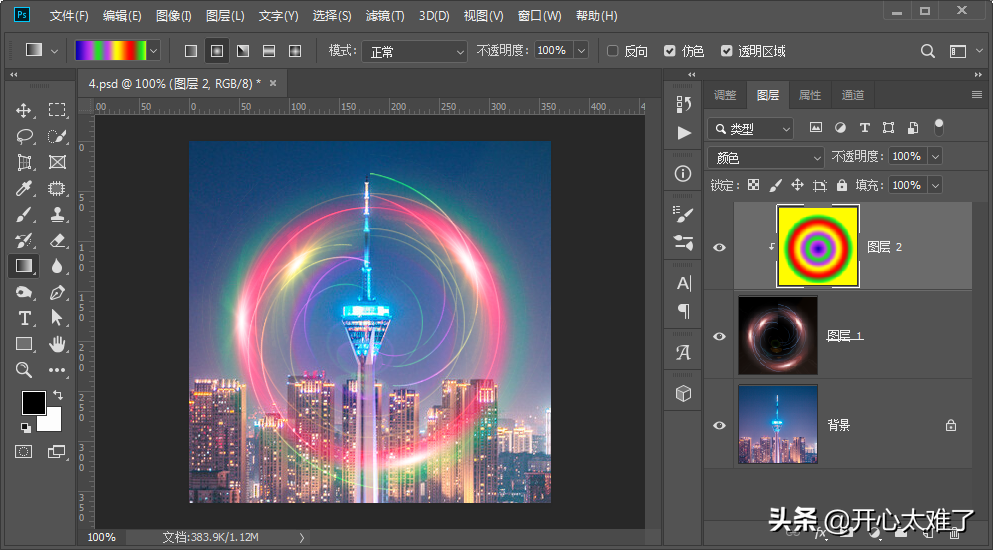Viewport: 993px width, 550px height.
Task: Select the Crop tool
Action: click(24, 162)
